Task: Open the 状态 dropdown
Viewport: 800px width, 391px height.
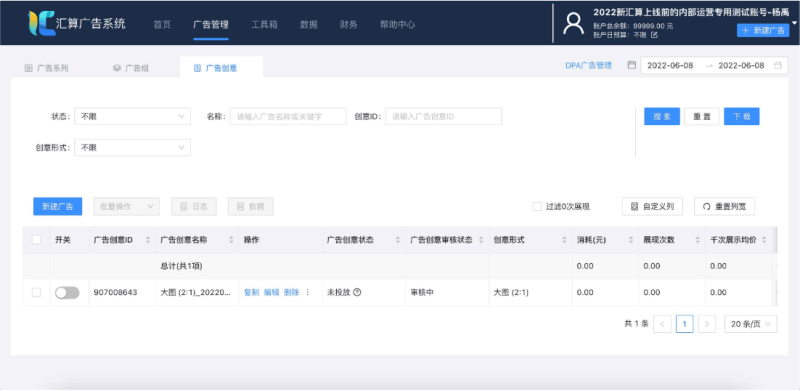Action: (133, 116)
